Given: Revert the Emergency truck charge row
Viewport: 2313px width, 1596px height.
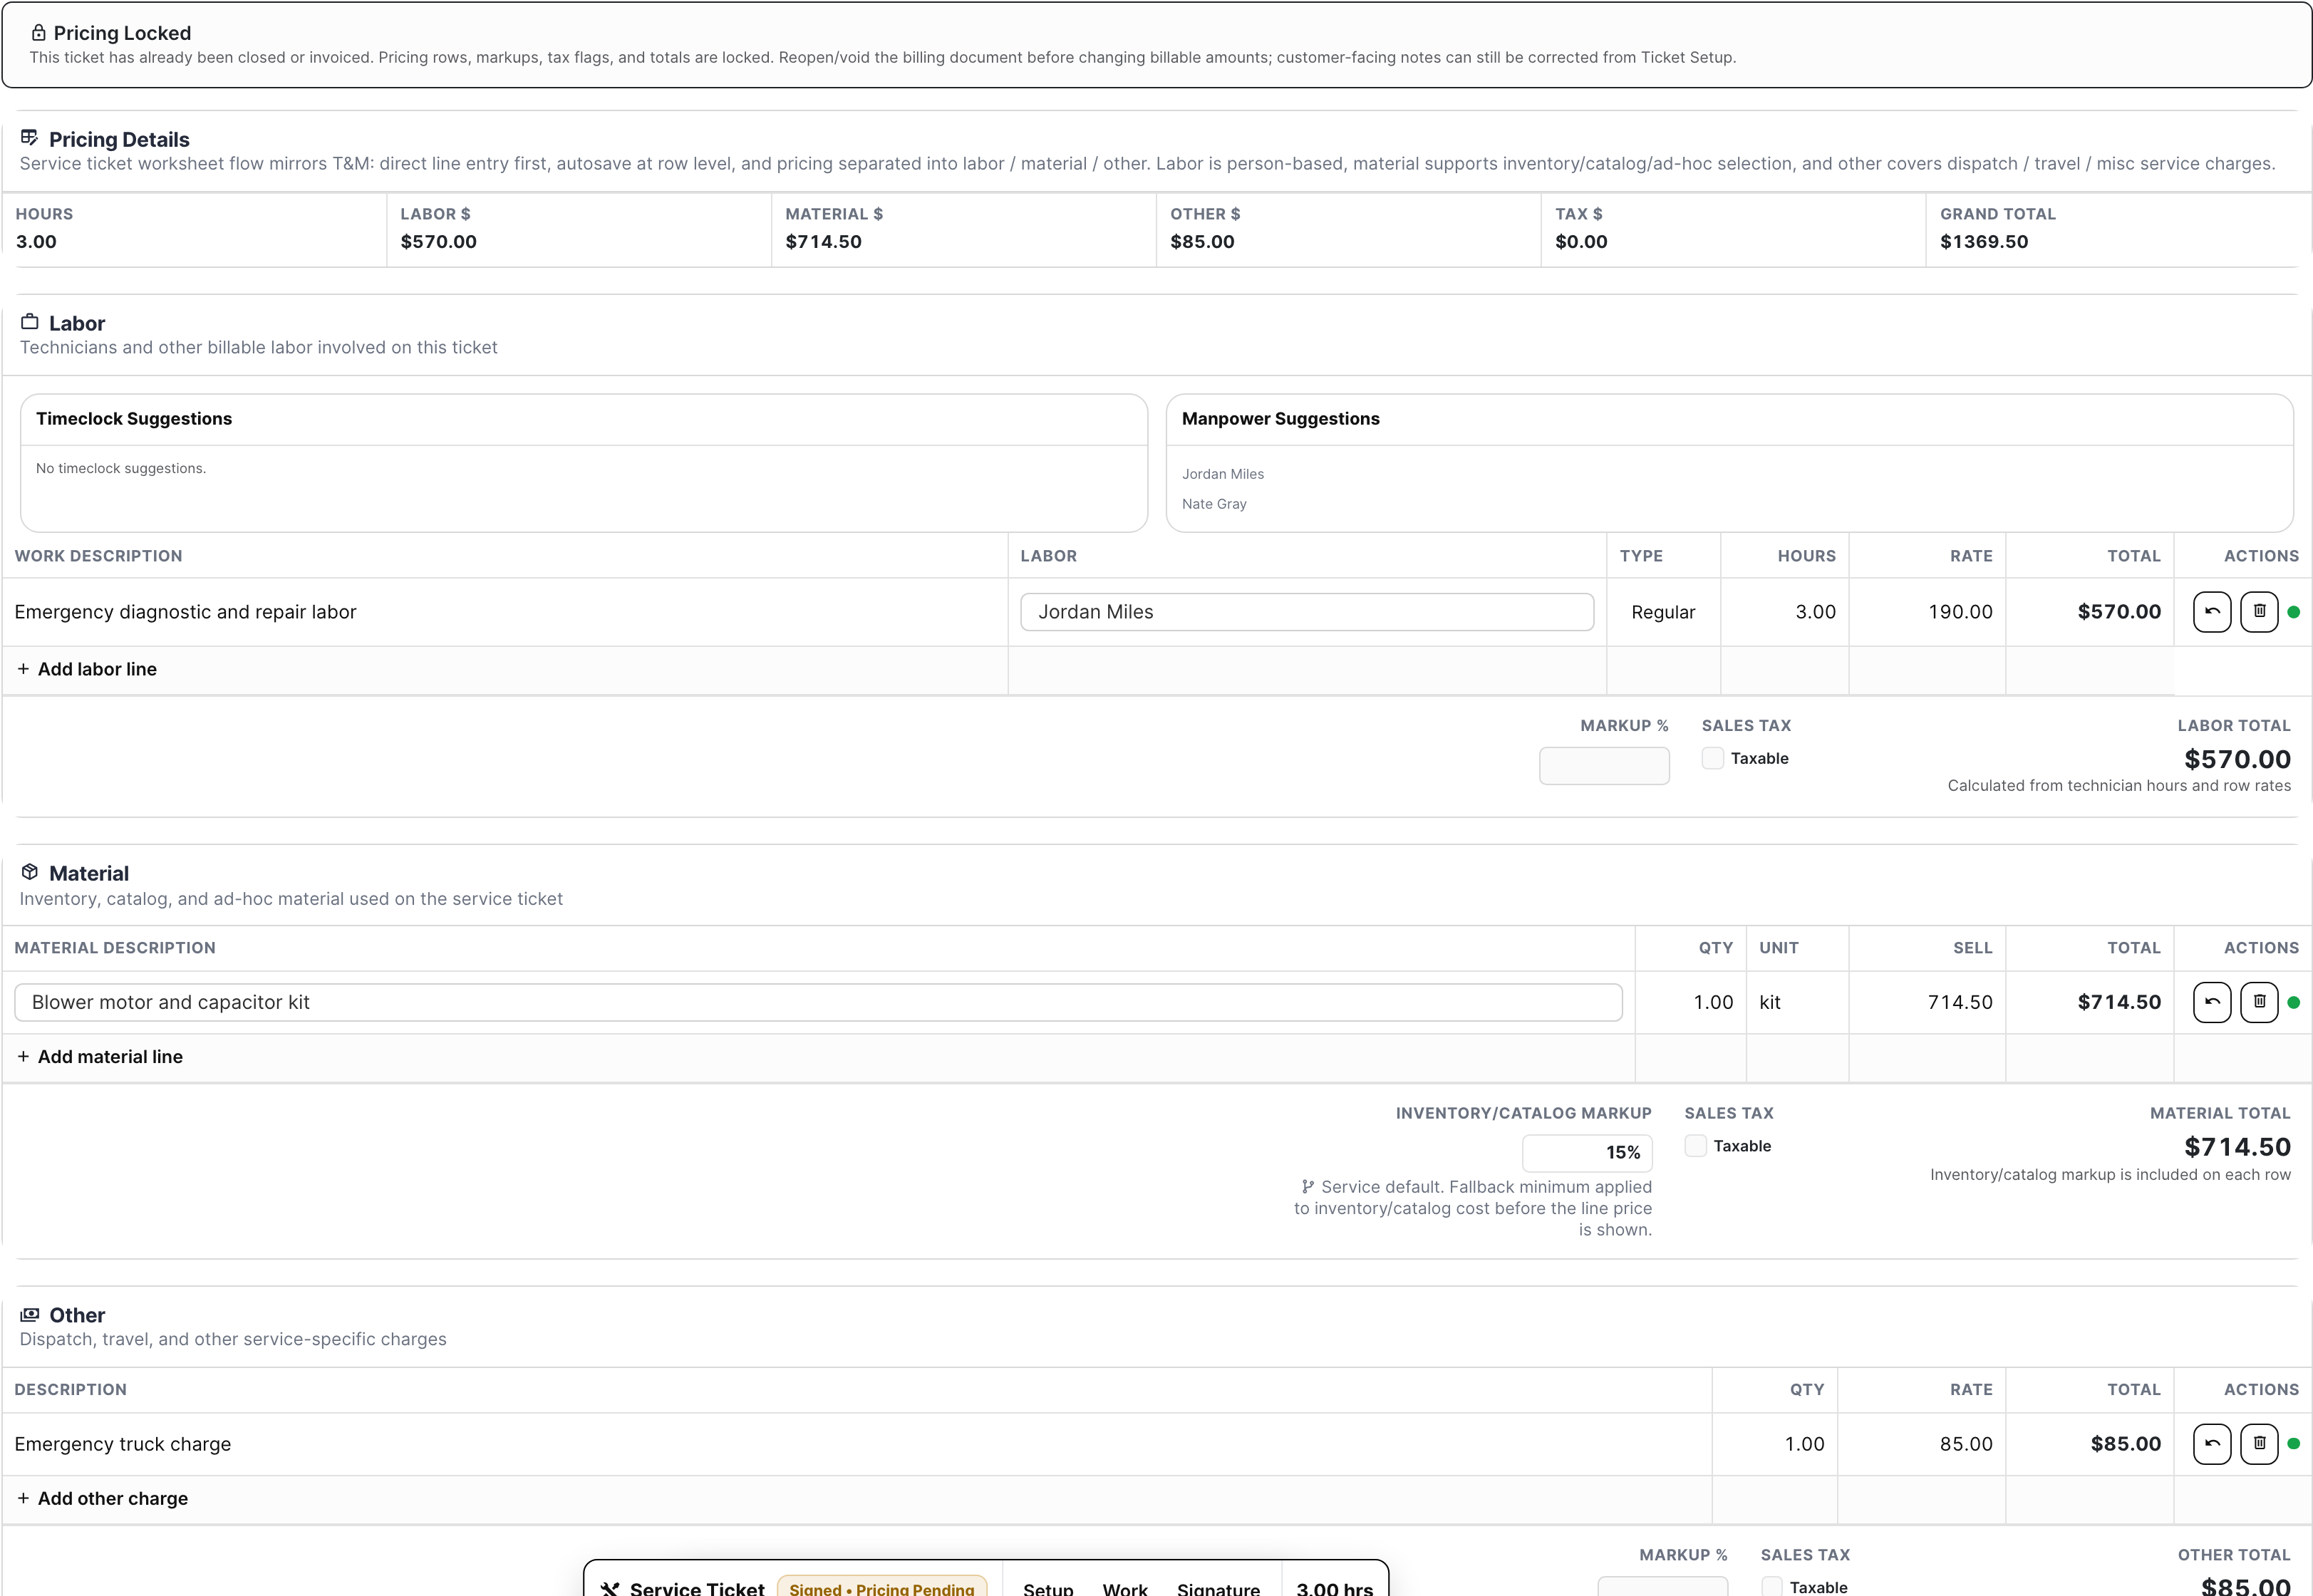Looking at the screenshot, I should click(x=2212, y=1443).
